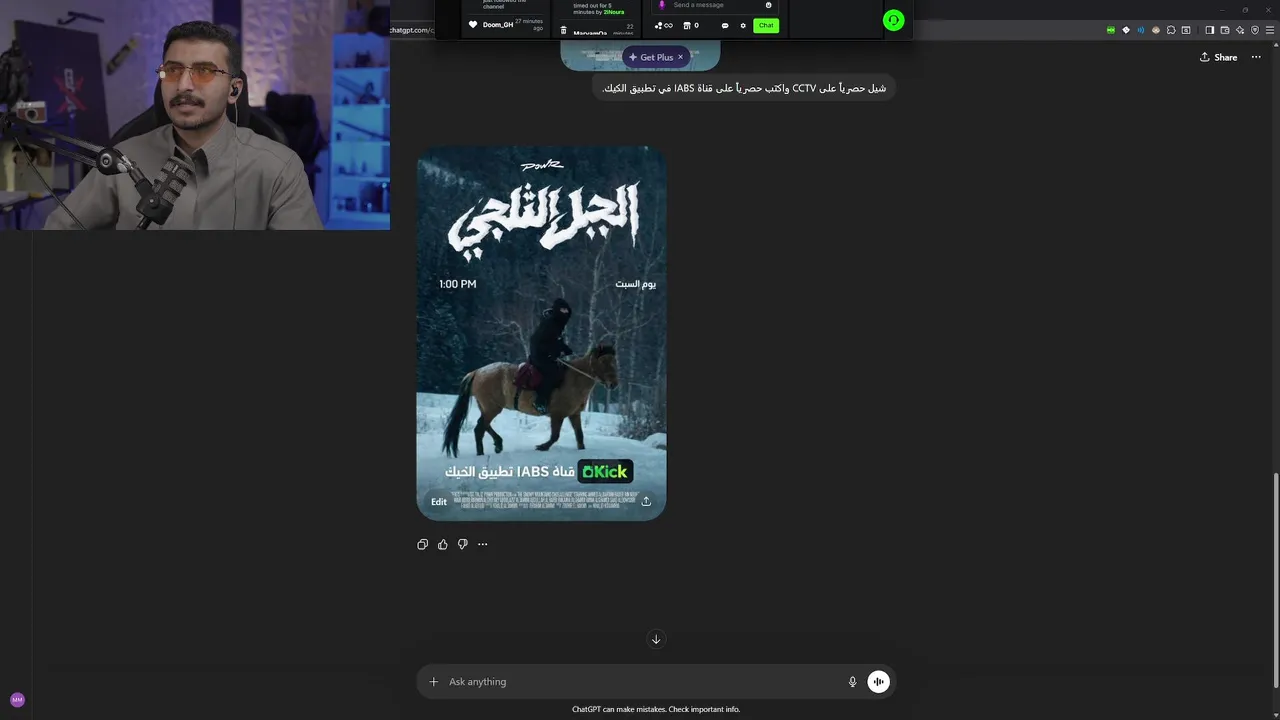Open the Brave wallet icon
The height and width of the screenshot is (720, 1280).
(1225, 30)
